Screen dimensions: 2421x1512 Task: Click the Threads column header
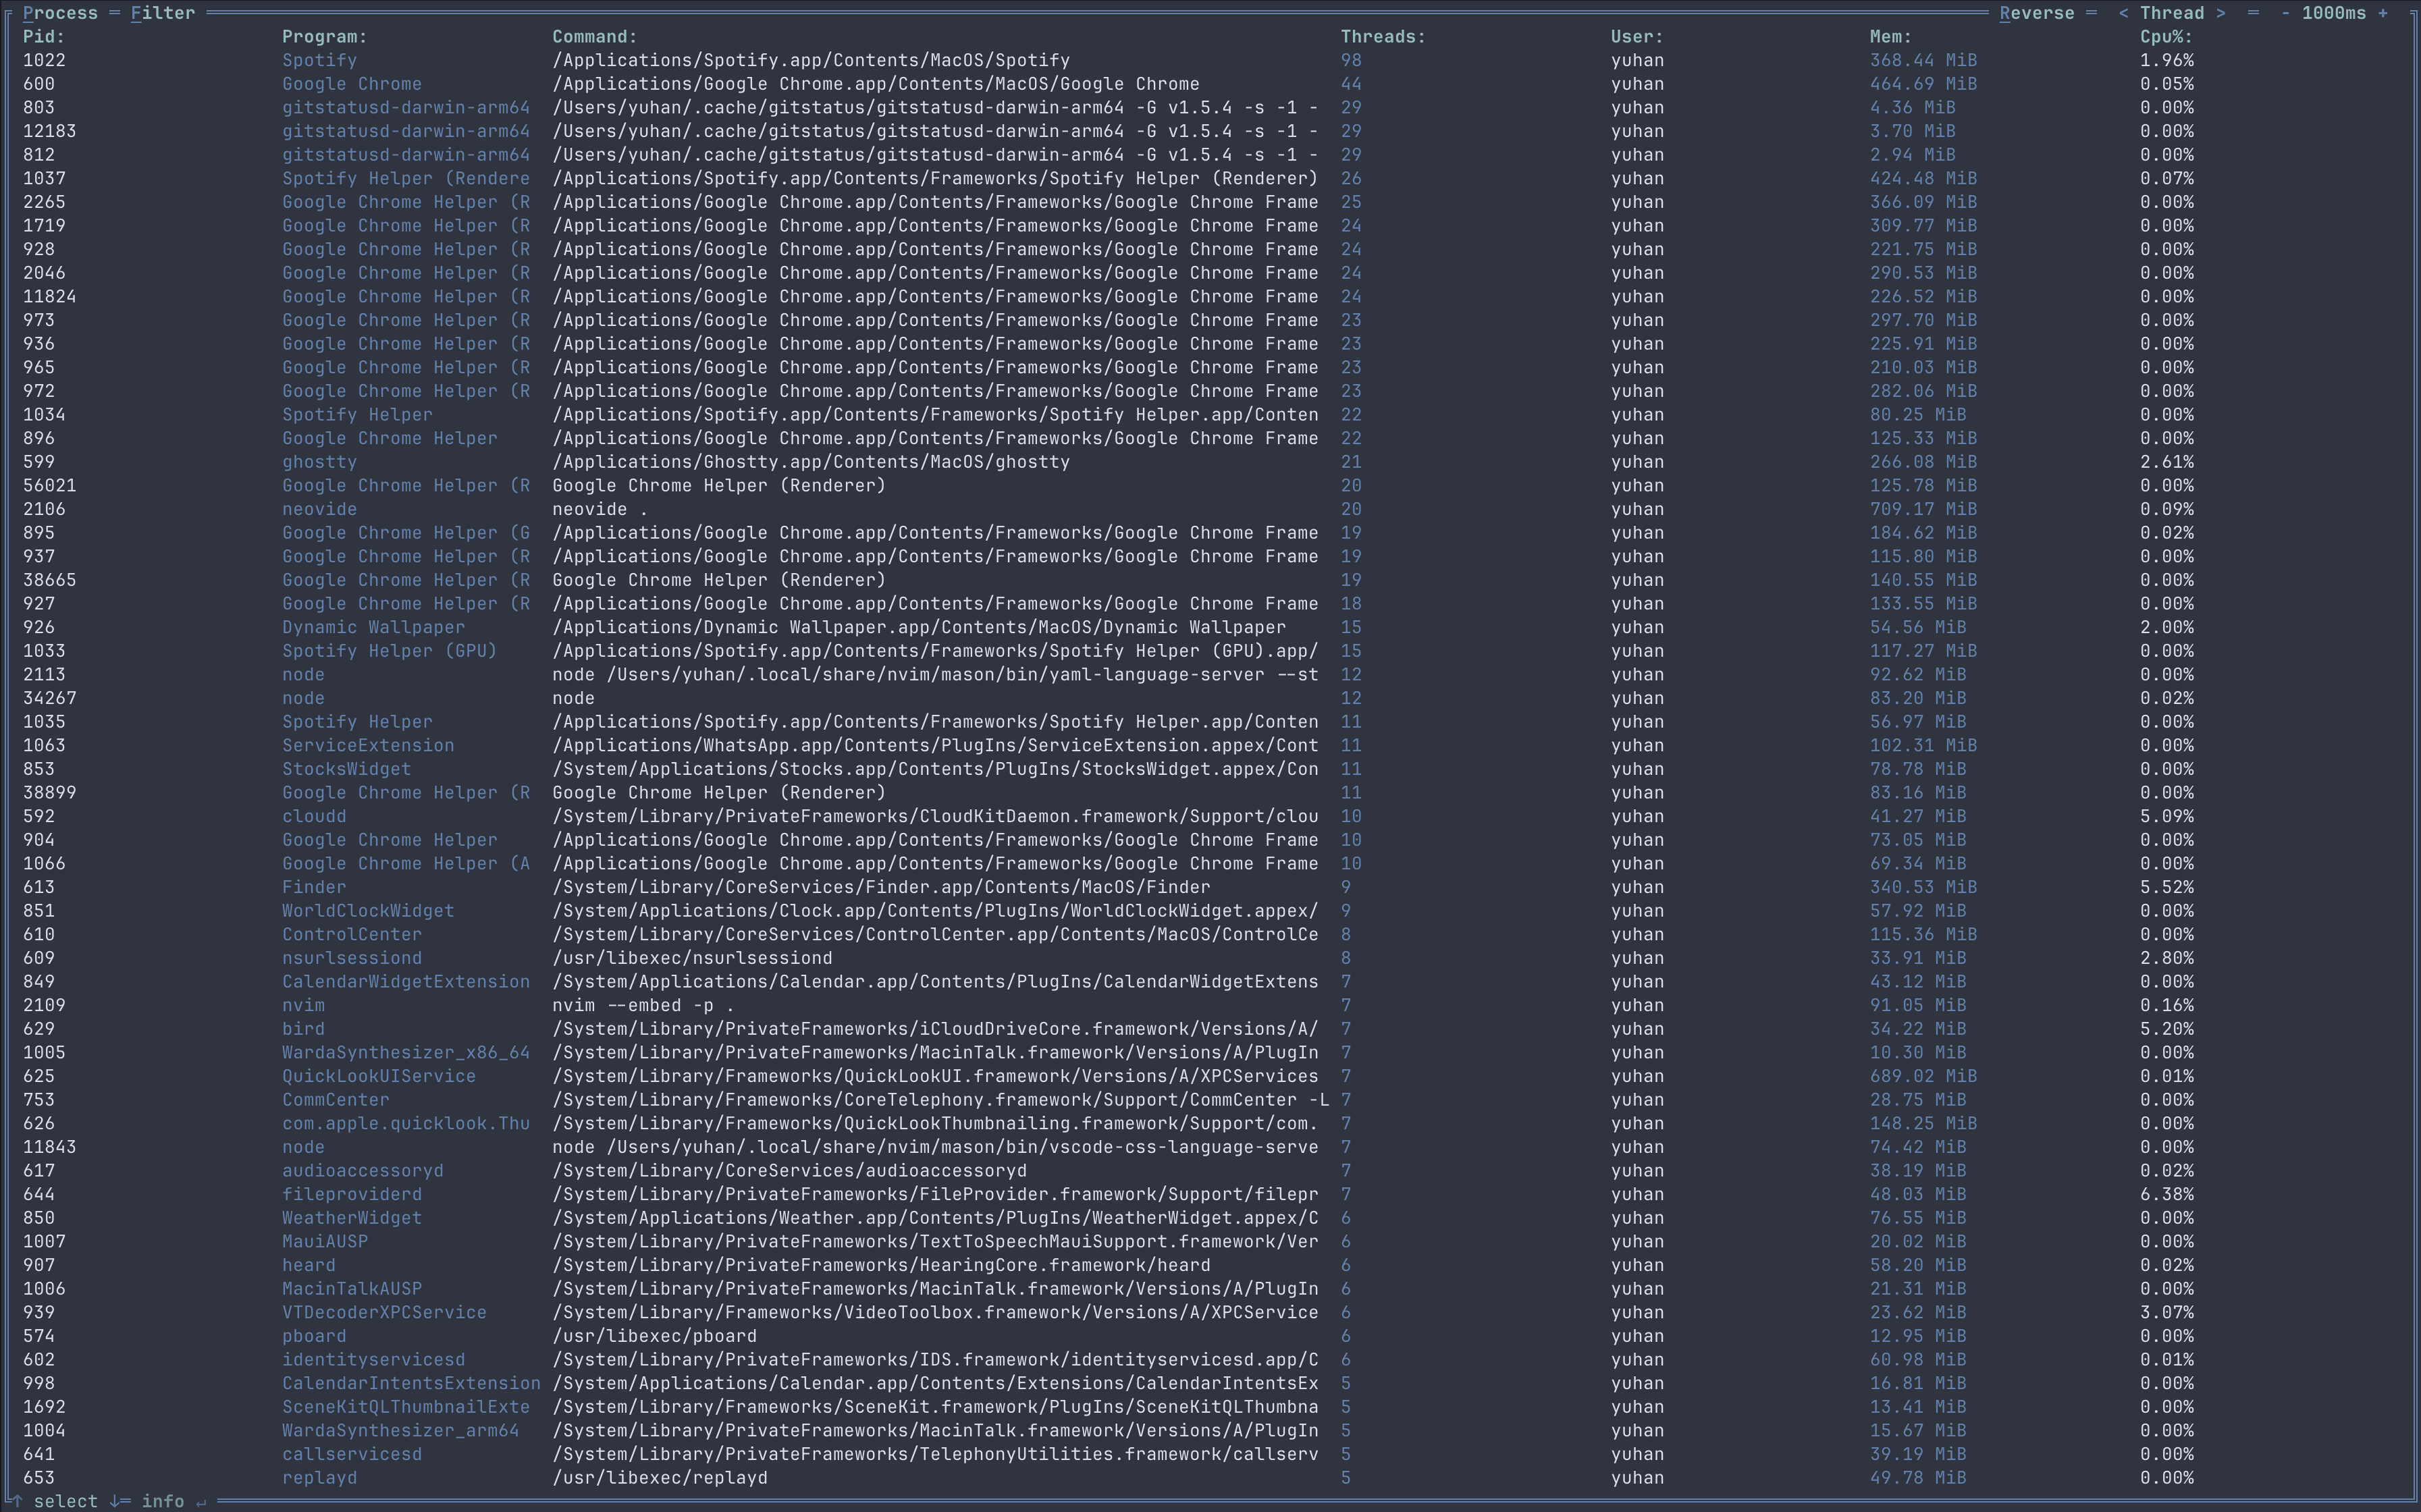1383,36
